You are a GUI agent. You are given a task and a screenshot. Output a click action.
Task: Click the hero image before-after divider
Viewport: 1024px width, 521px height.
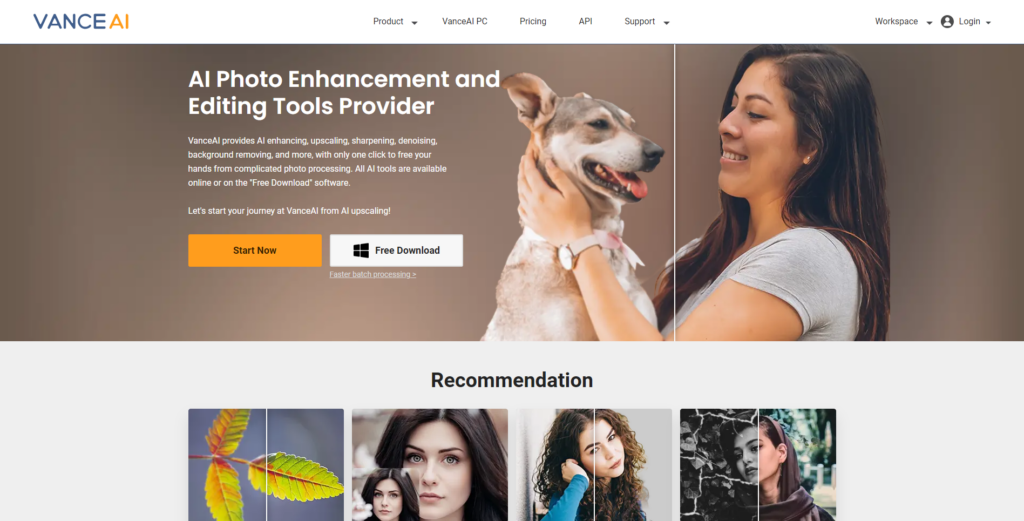pyautogui.click(x=675, y=193)
